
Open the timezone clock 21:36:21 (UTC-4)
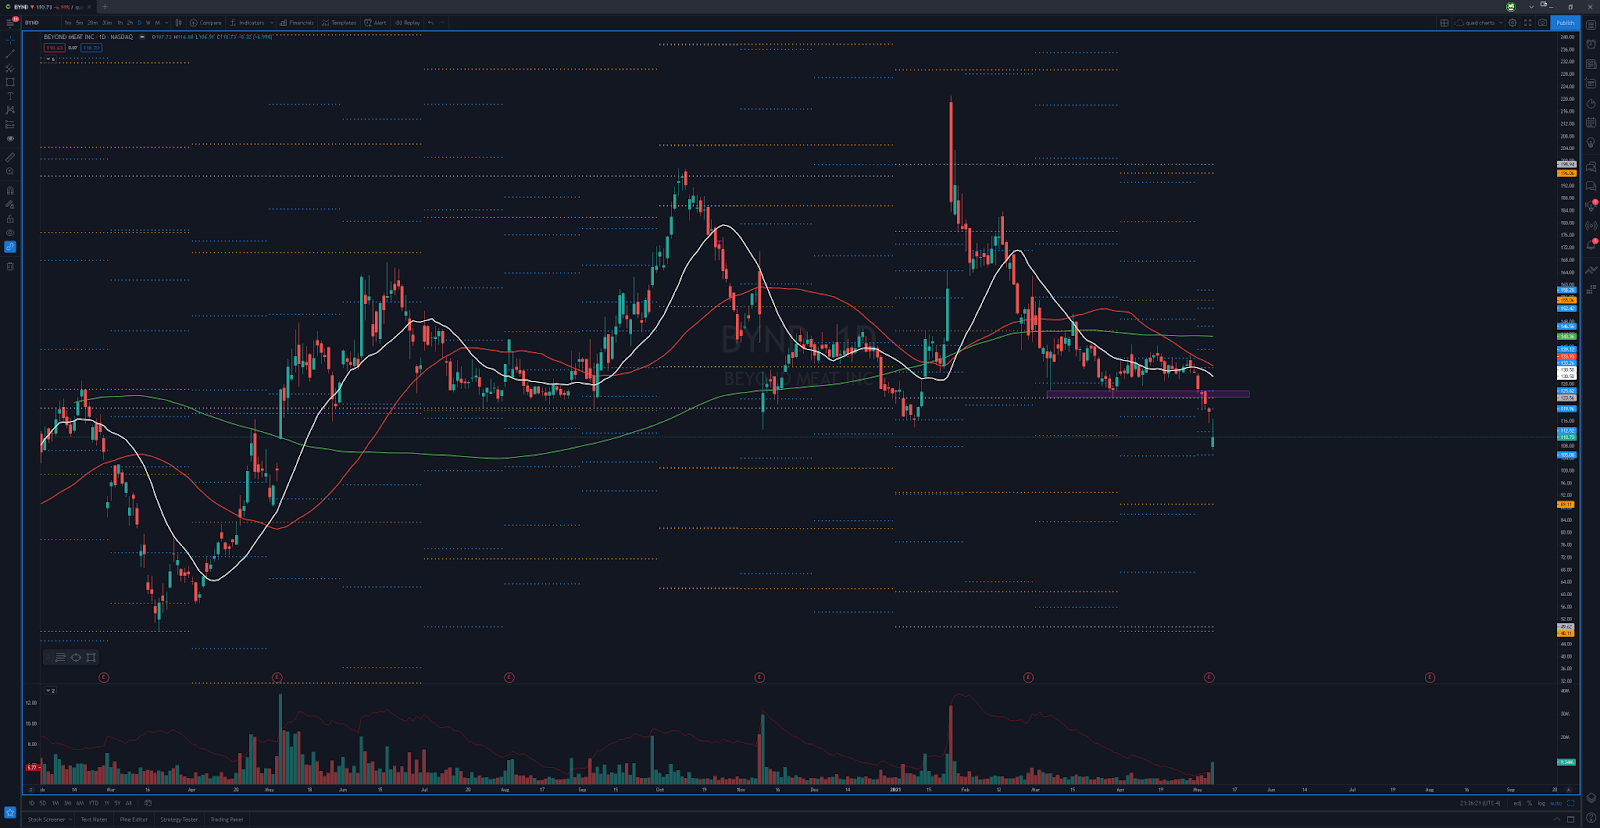pos(1481,803)
